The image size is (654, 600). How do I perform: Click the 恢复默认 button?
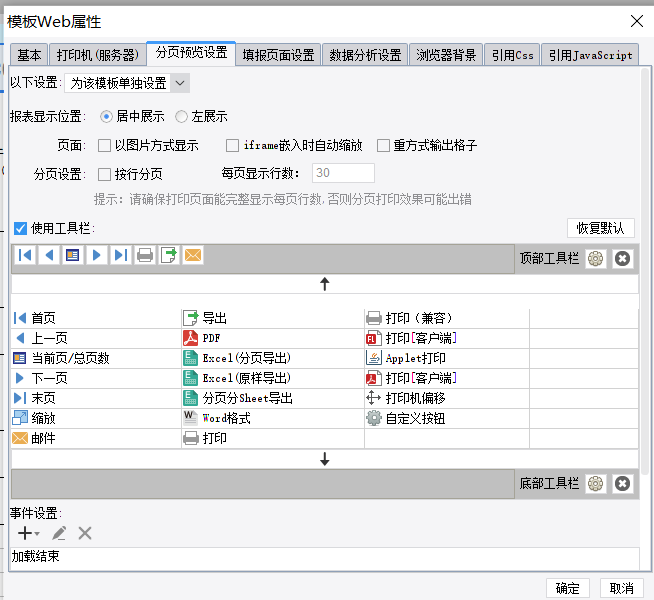(601, 228)
